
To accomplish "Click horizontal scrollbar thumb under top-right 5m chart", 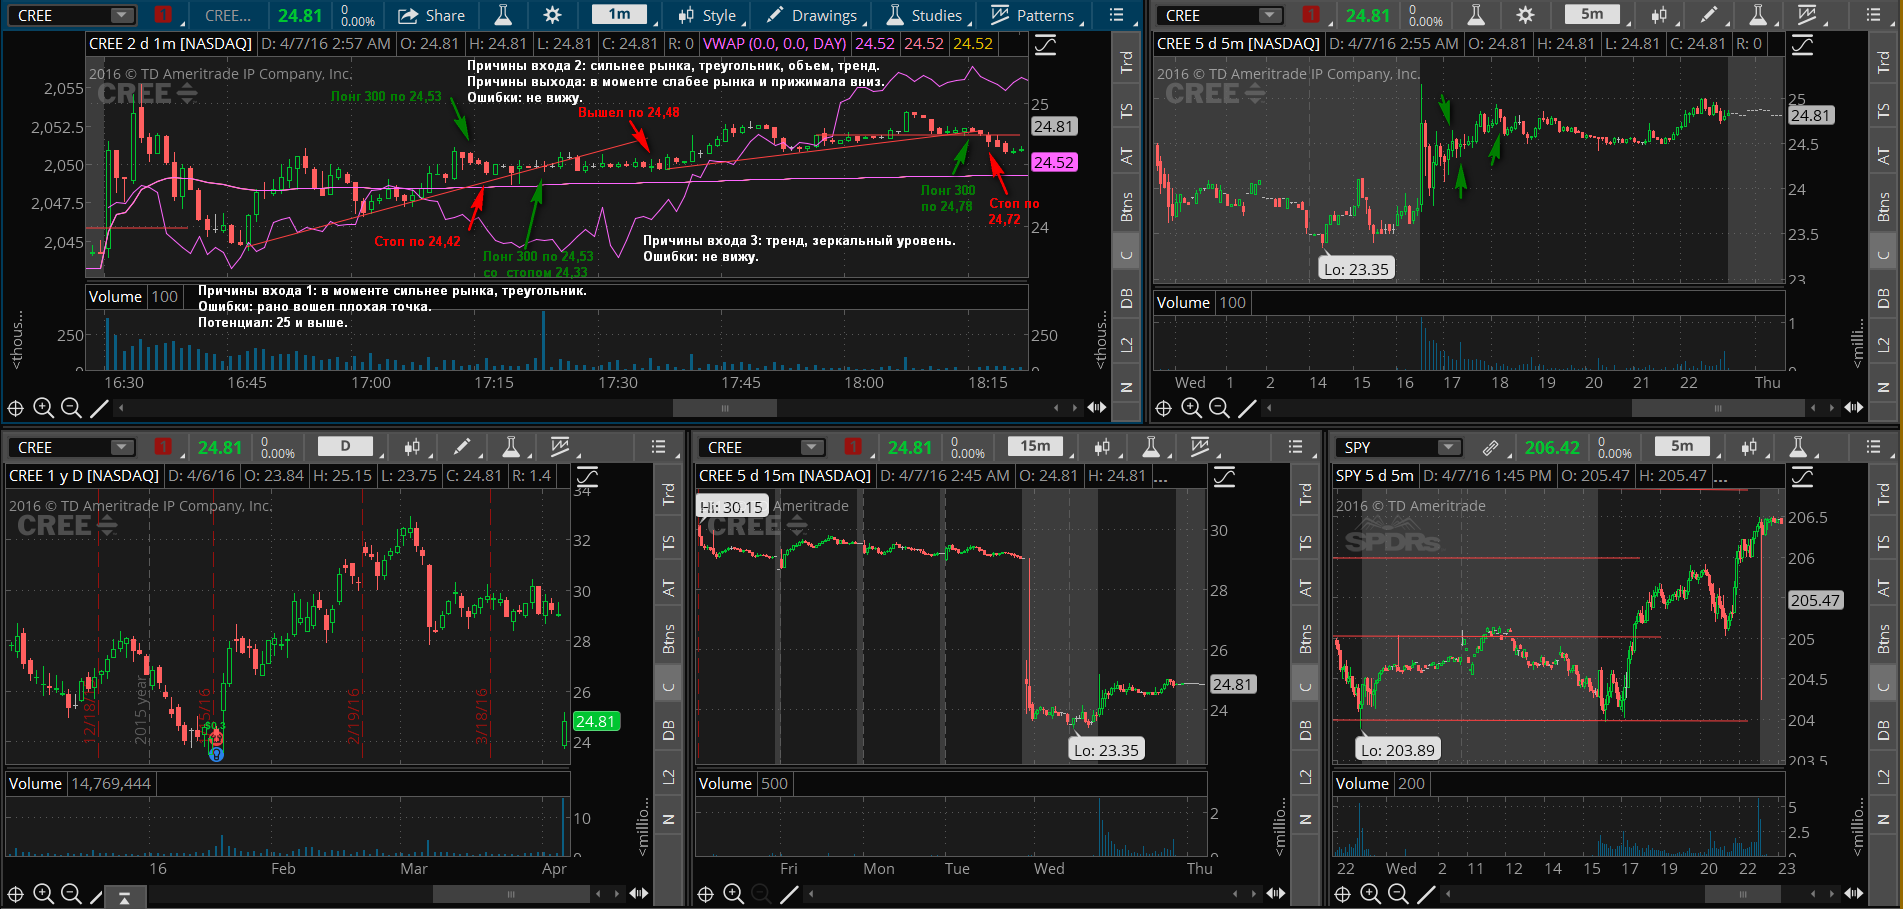I will coord(1719,408).
